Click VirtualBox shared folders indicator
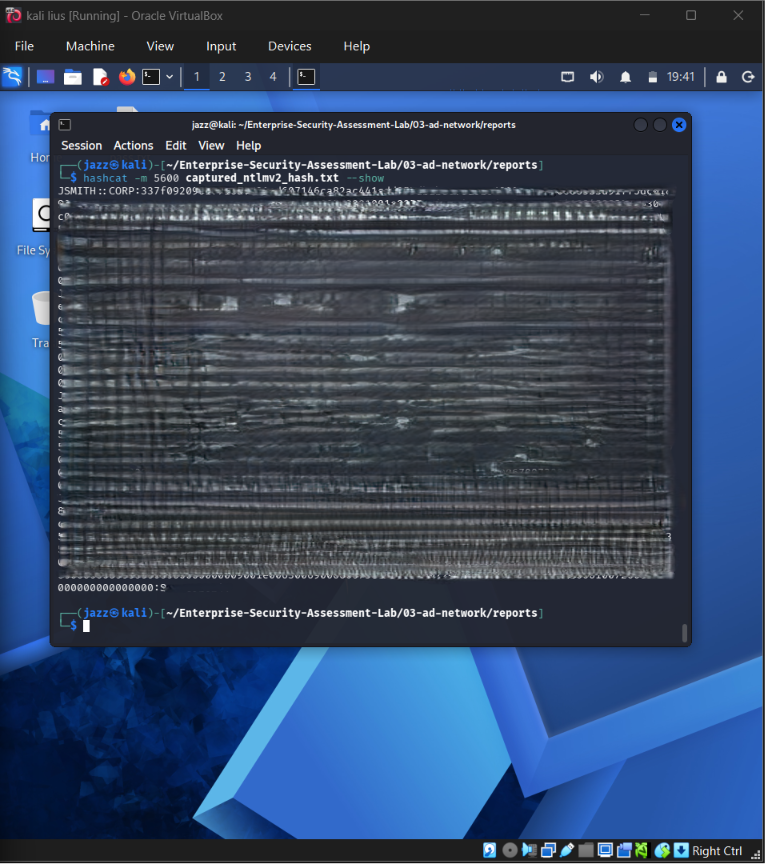Image resolution: width=765 pixels, height=864 pixels. (x=586, y=850)
